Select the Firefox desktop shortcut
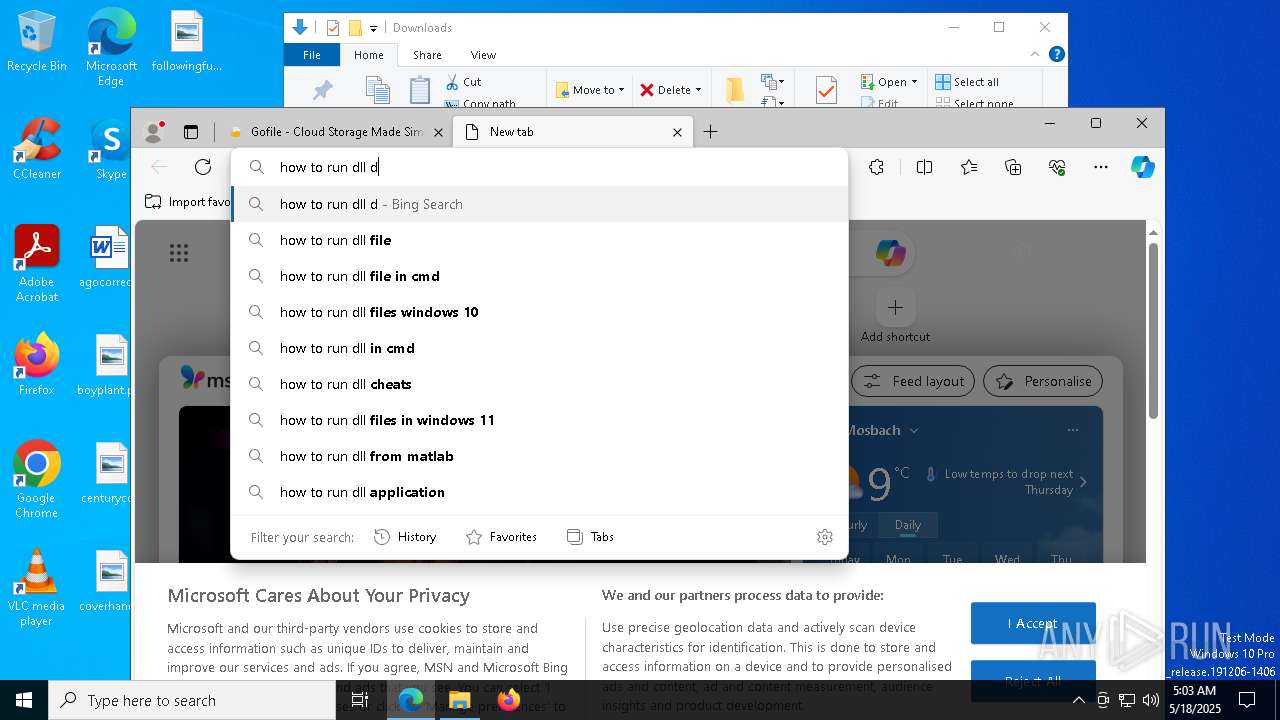 pyautogui.click(x=37, y=365)
